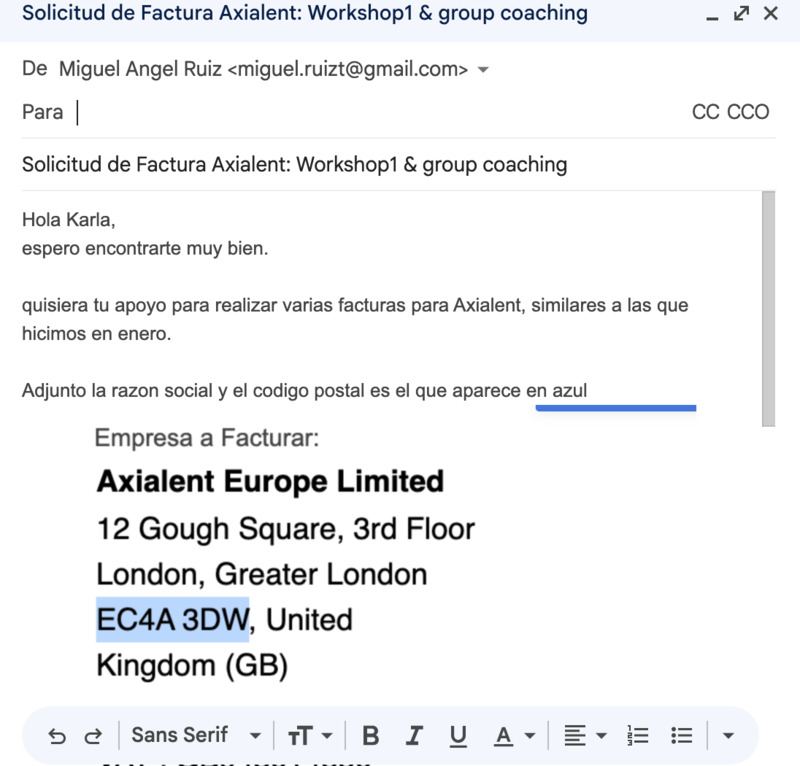Close the compose draft window
800x766 pixels.
pyautogui.click(x=770, y=14)
